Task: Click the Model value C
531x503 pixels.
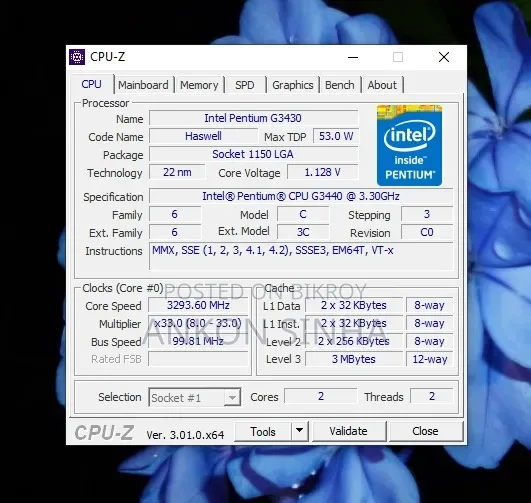Action: tap(303, 214)
